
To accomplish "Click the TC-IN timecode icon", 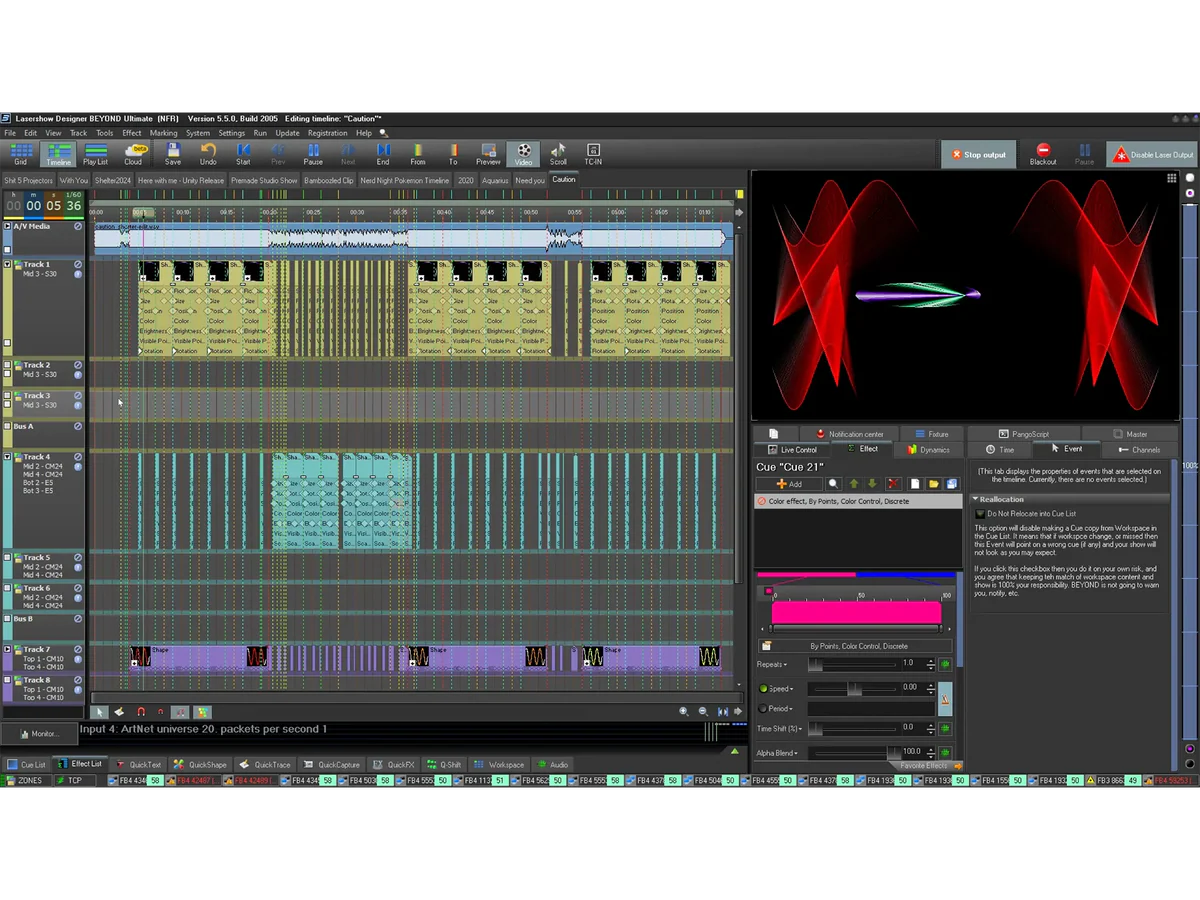I will point(593,154).
